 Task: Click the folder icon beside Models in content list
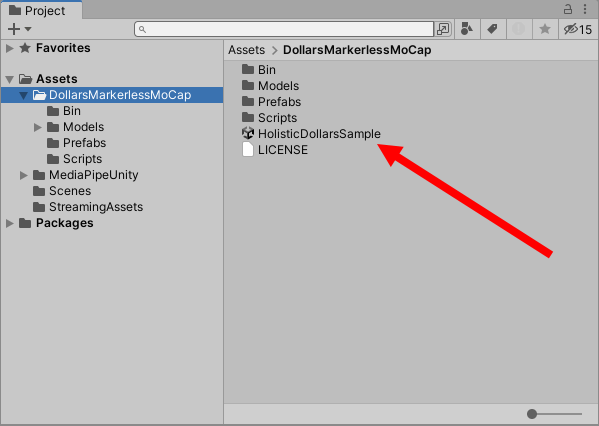pos(248,85)
